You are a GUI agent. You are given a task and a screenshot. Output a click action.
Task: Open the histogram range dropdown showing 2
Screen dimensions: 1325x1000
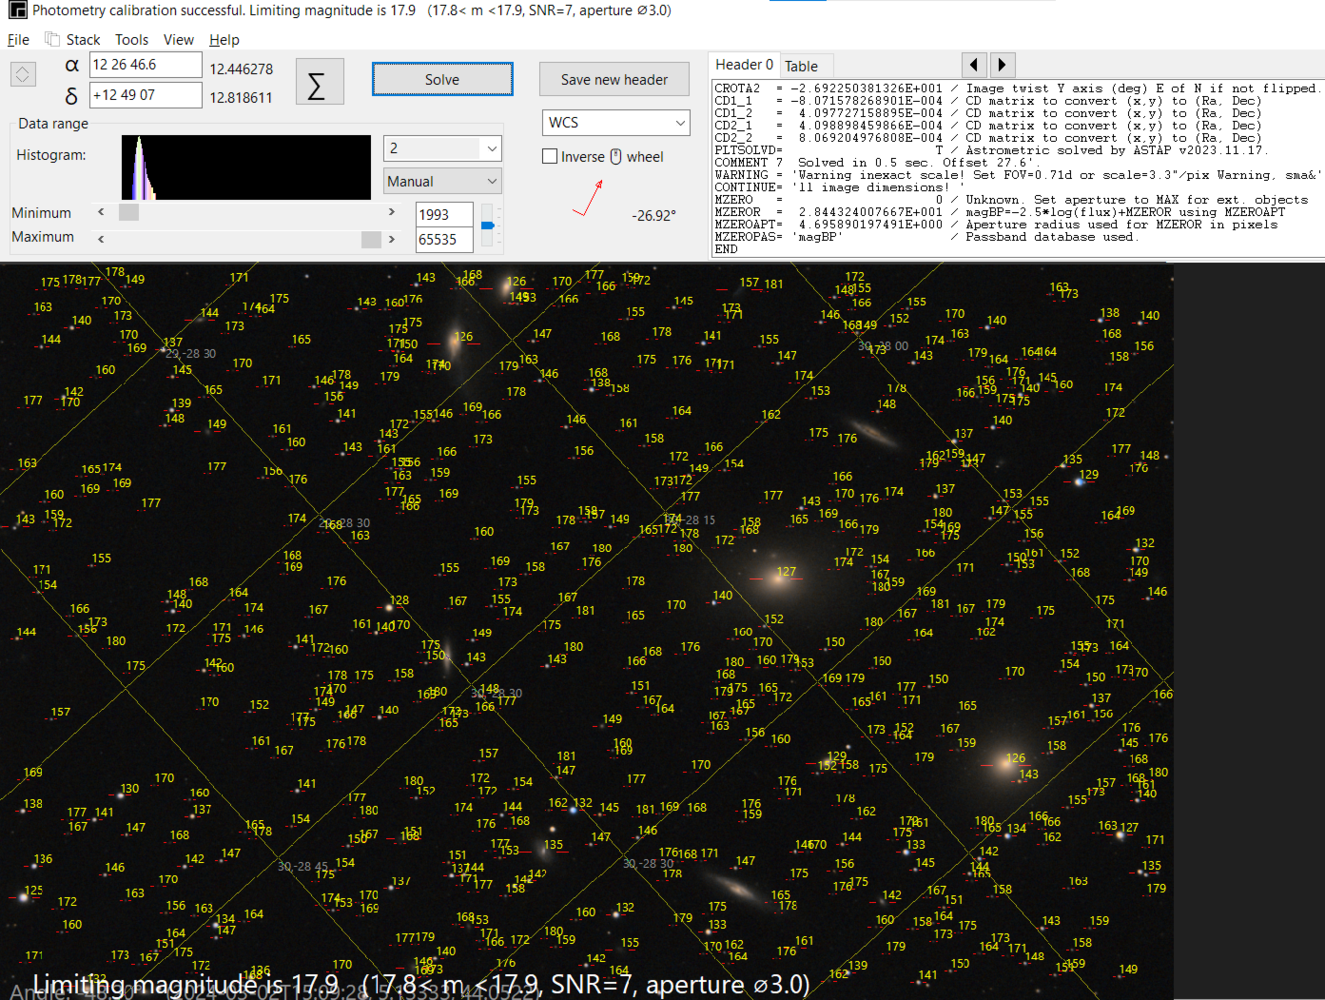coord(442,147)
